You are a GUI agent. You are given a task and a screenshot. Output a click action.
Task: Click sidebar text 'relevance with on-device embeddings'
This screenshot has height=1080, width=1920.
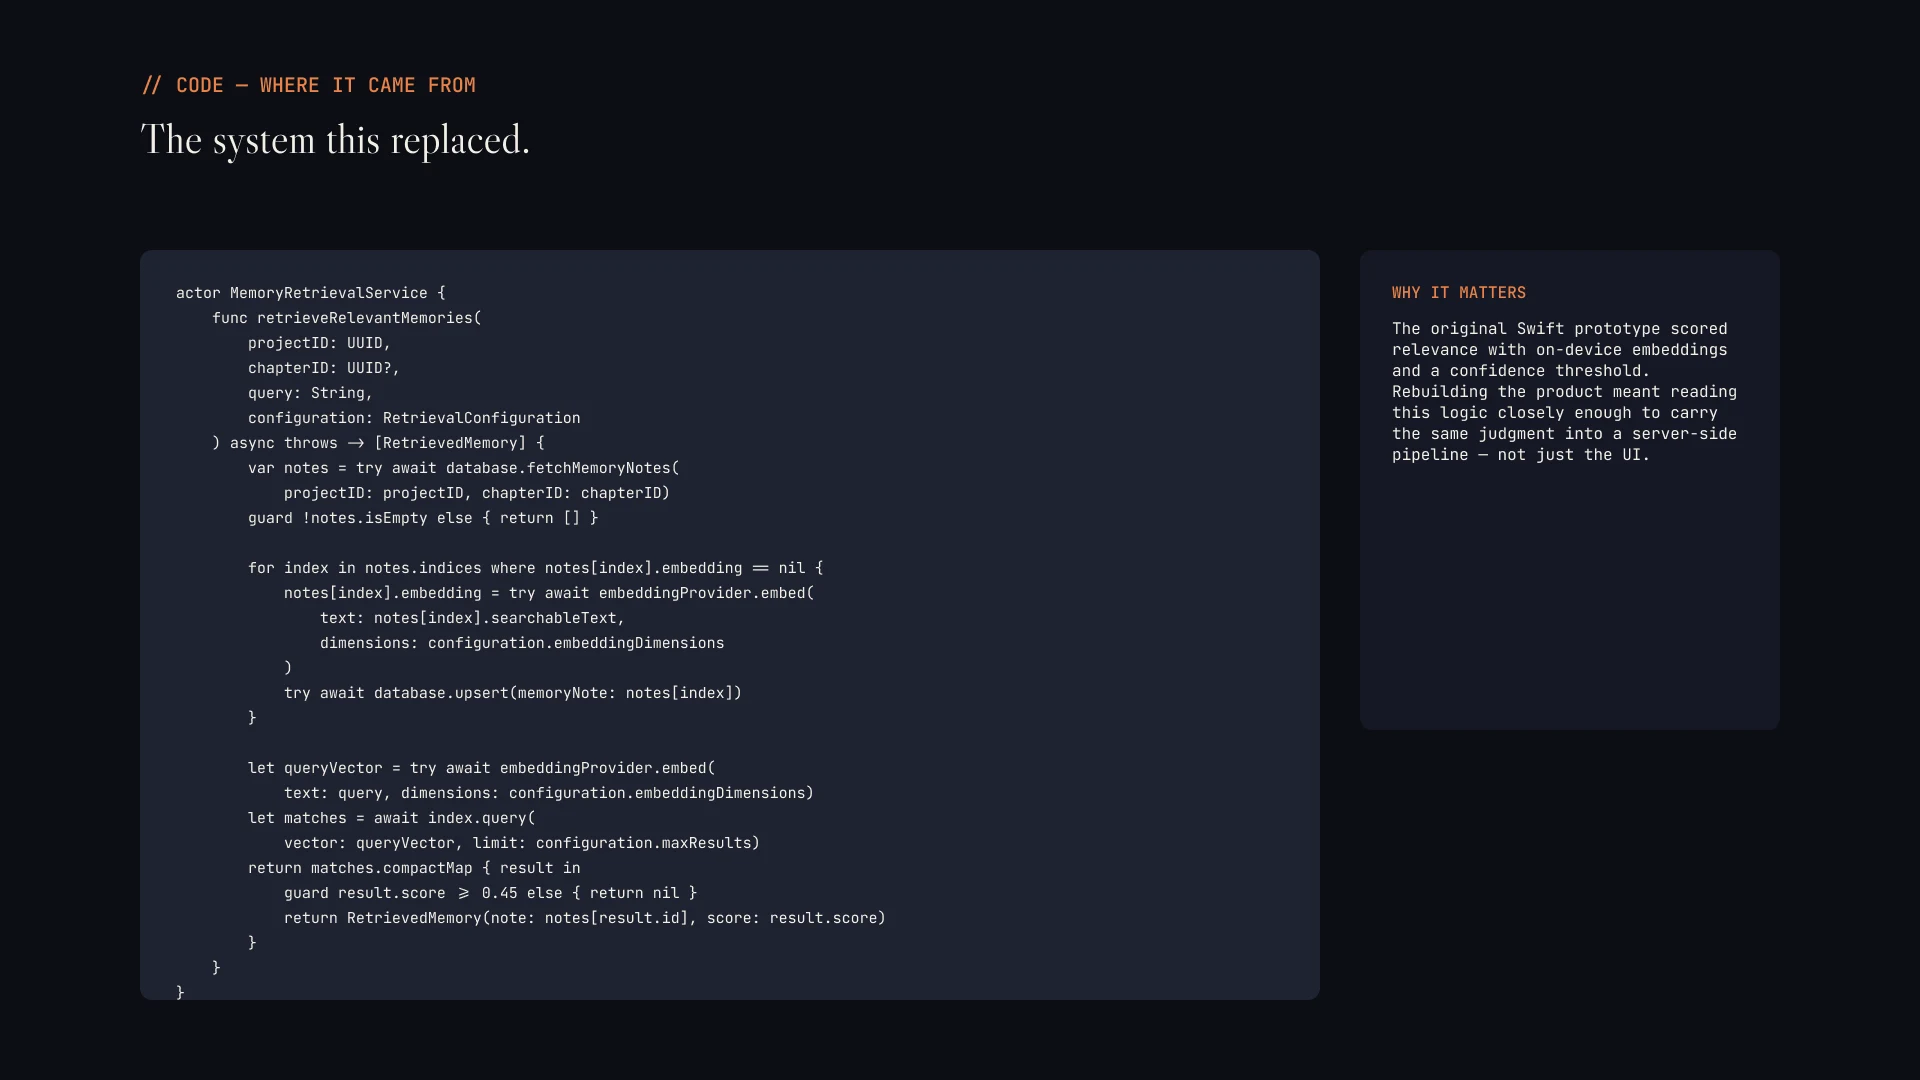click(x=1560, y=350)
